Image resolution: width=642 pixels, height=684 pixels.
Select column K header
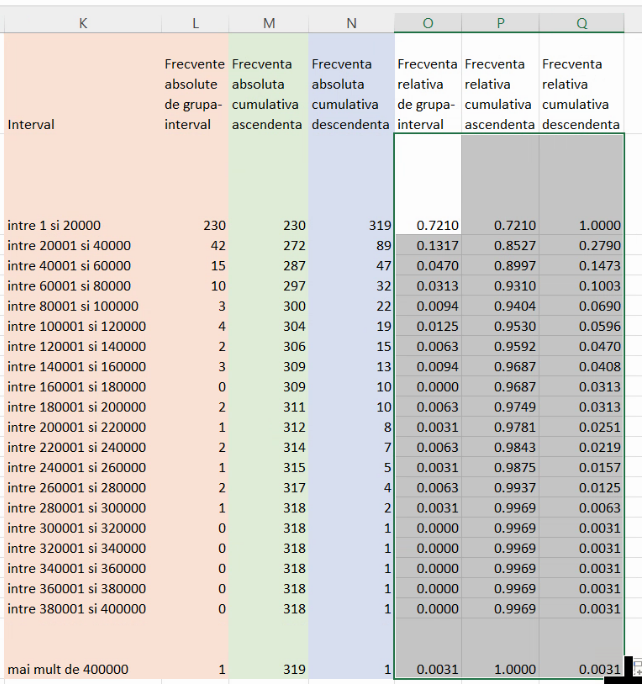pos(82,23)
